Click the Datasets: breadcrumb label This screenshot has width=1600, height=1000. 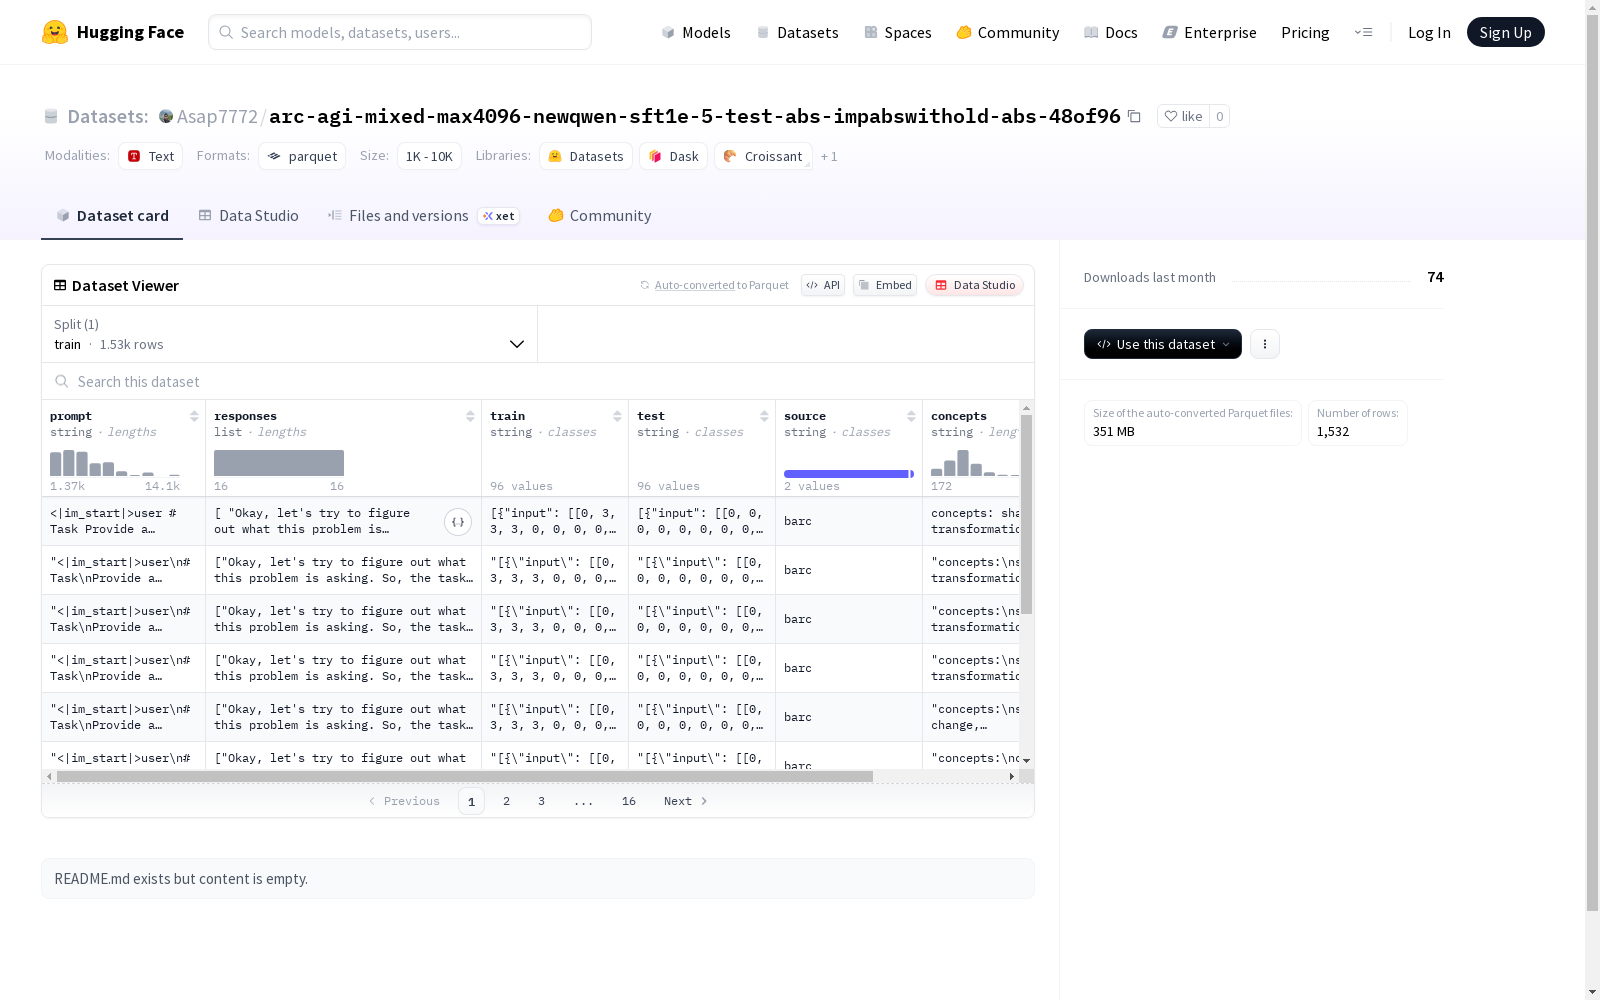coord(108,116)
